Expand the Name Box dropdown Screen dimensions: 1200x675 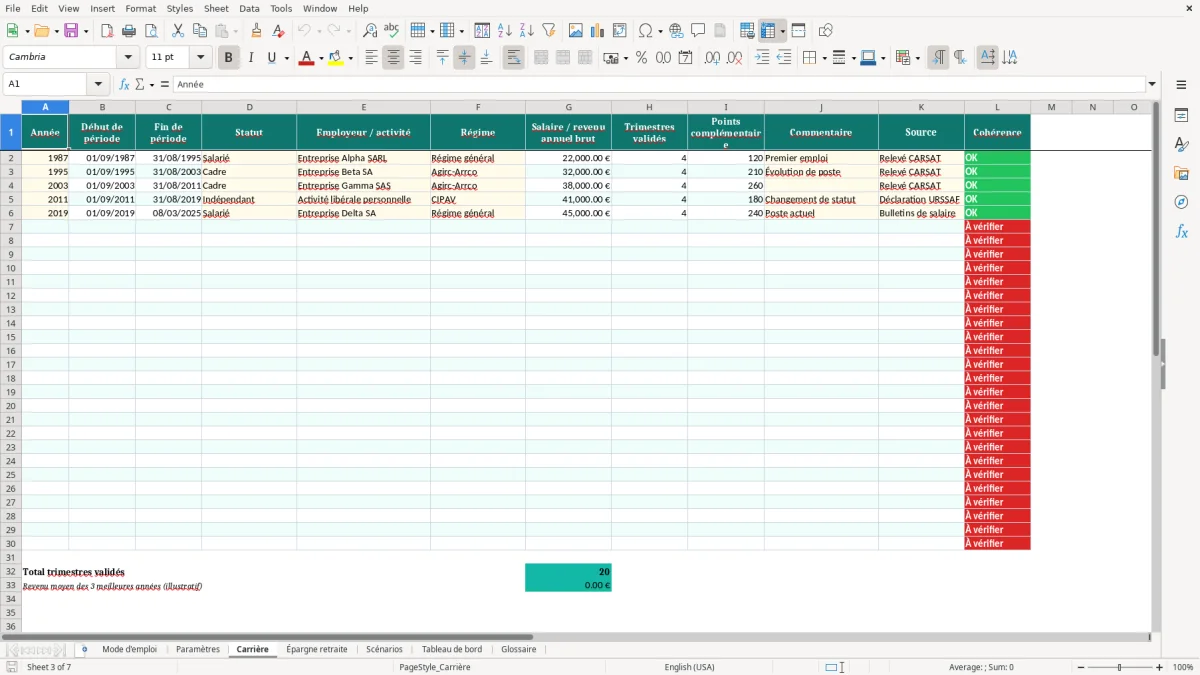(98, 84)
